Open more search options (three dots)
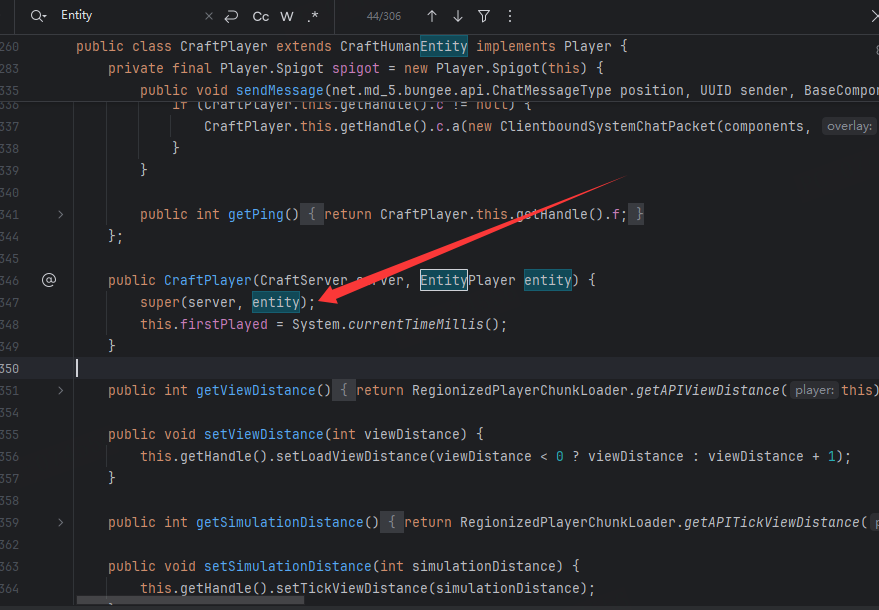Image resolution: width=879 pixels, height=610 pixels. point(510,16)
